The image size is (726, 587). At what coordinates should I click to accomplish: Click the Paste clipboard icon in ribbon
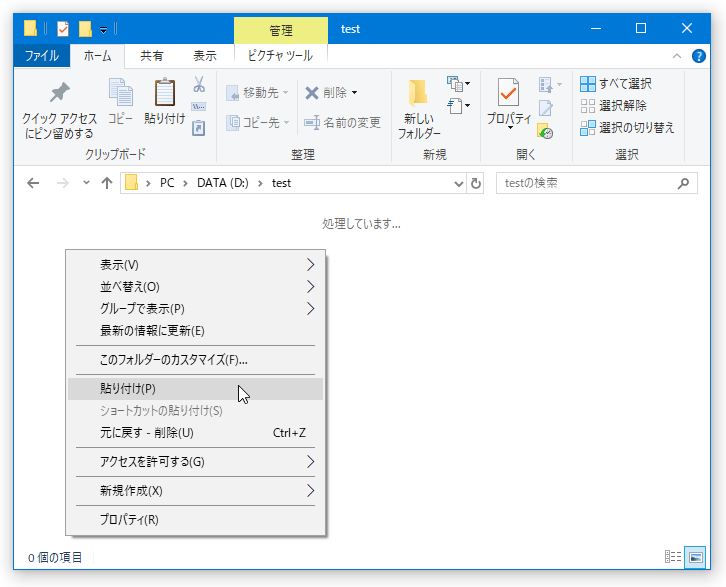(x=164, y=92)
